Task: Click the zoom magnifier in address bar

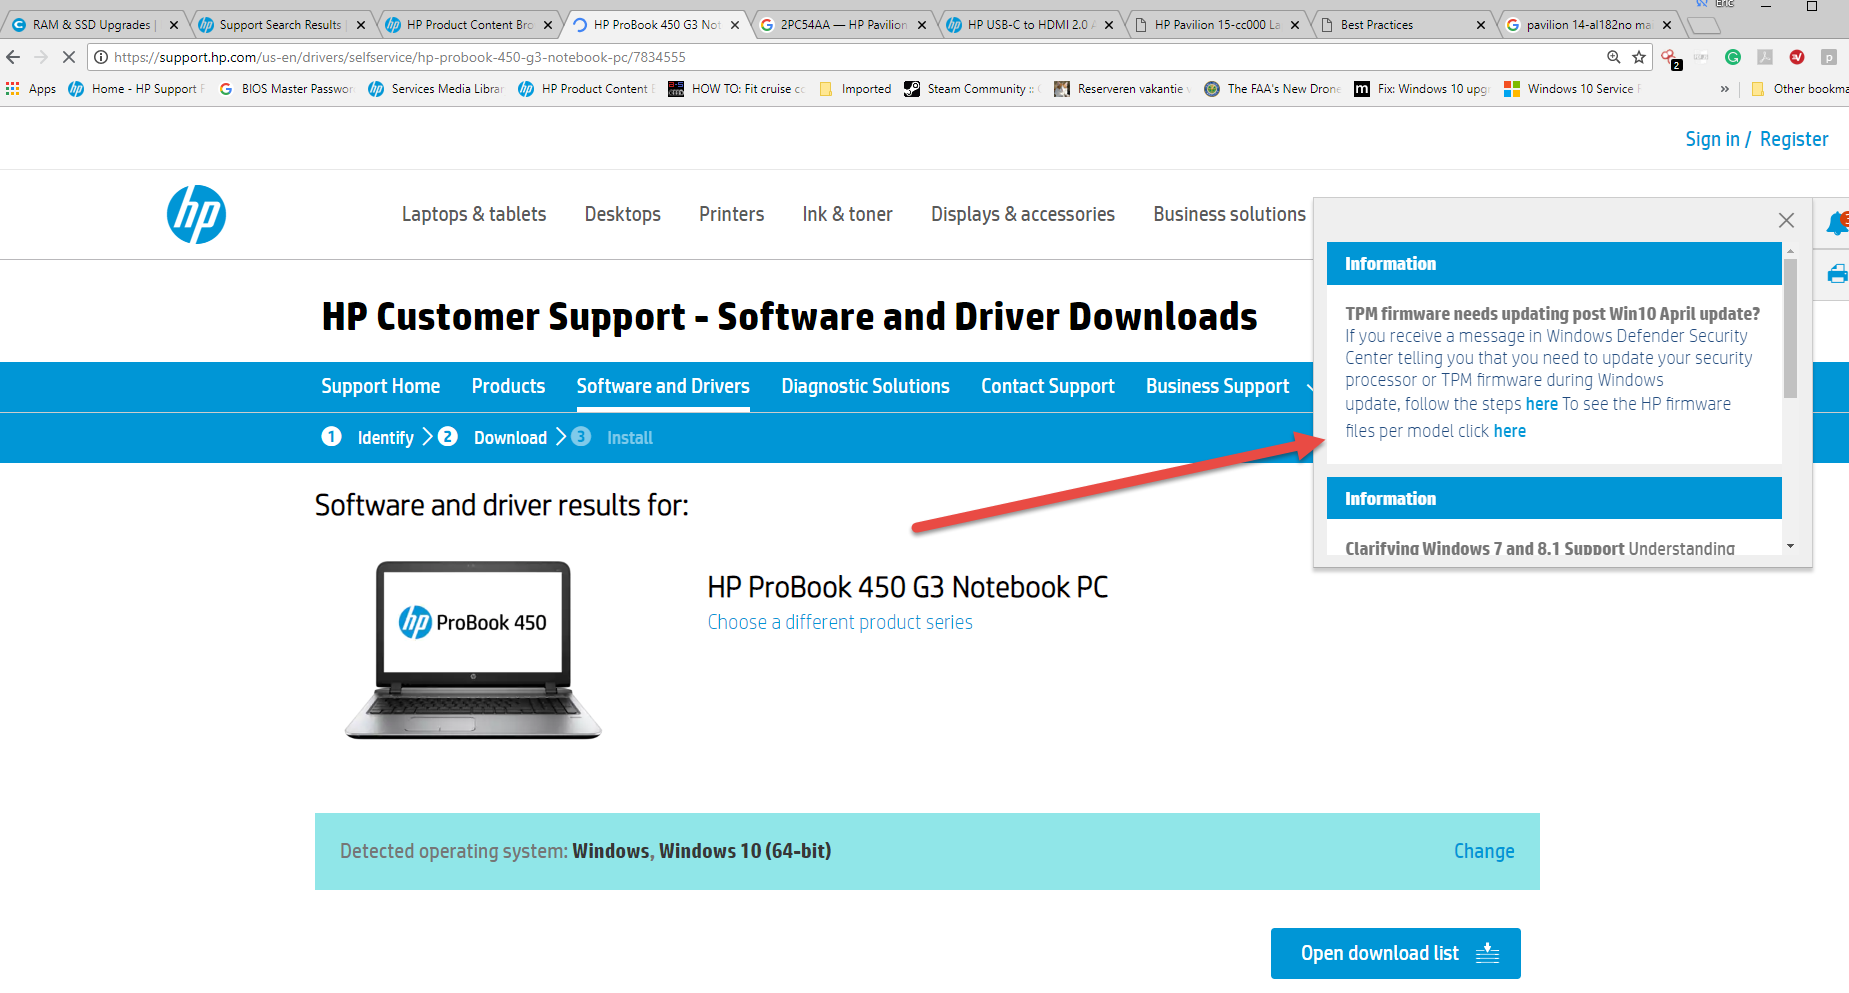Action: [1614, 57]
